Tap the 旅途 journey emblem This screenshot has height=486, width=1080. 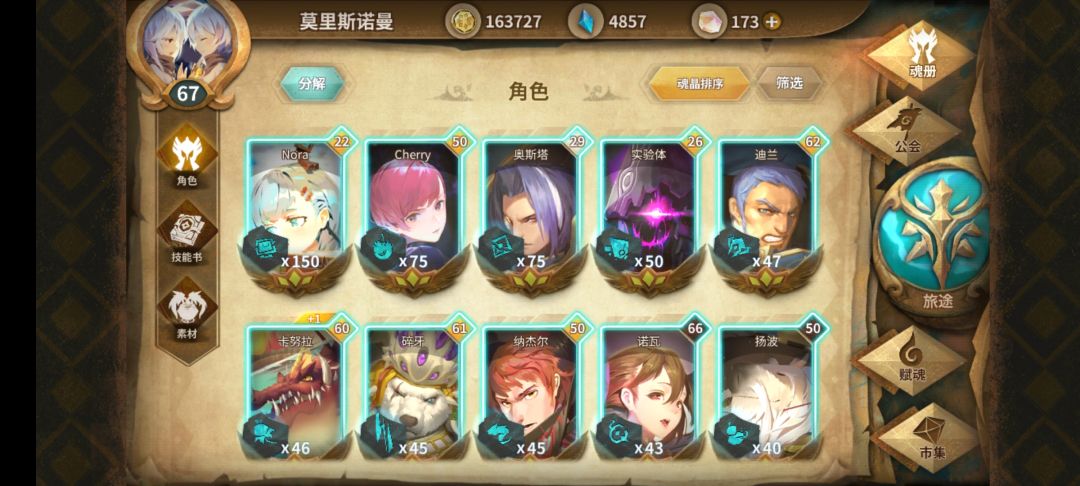pos(932,242)
